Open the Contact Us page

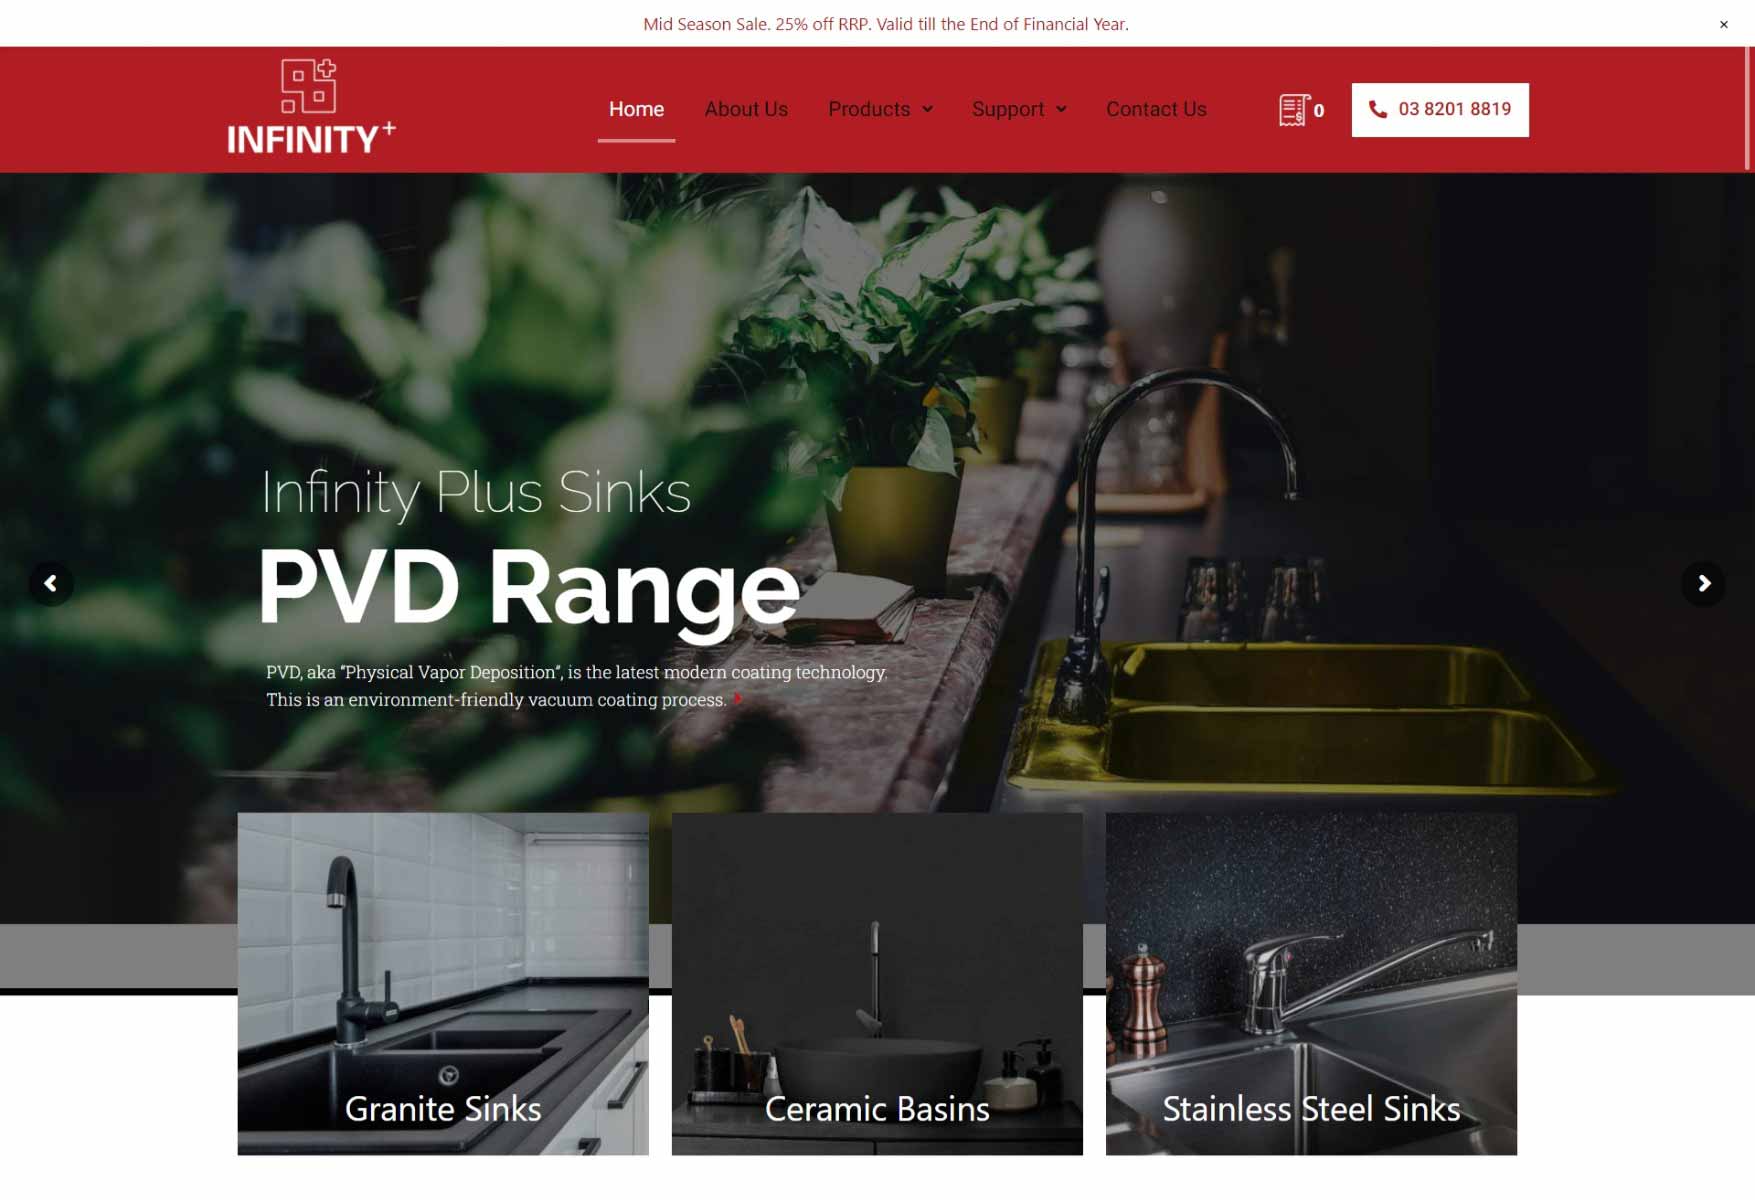point(1156,109)
